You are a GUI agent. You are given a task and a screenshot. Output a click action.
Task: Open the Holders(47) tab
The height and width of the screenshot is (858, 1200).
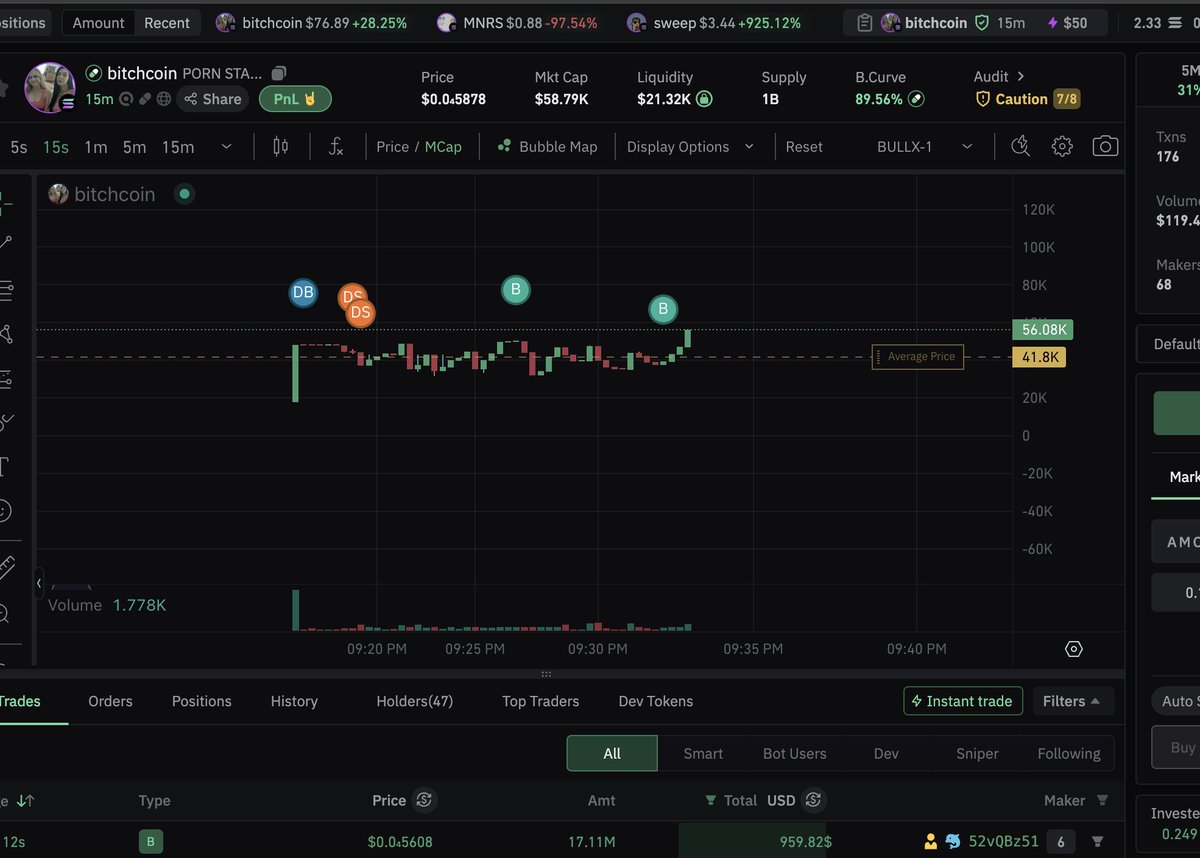click(415, 701)
